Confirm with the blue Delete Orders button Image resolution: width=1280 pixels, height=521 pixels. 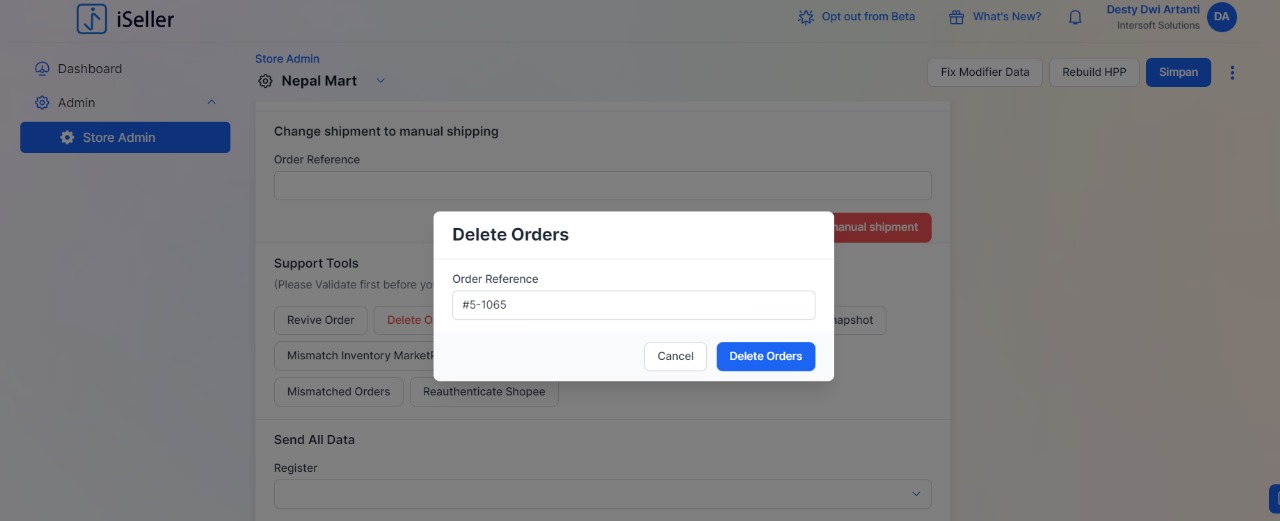[766, 357]
